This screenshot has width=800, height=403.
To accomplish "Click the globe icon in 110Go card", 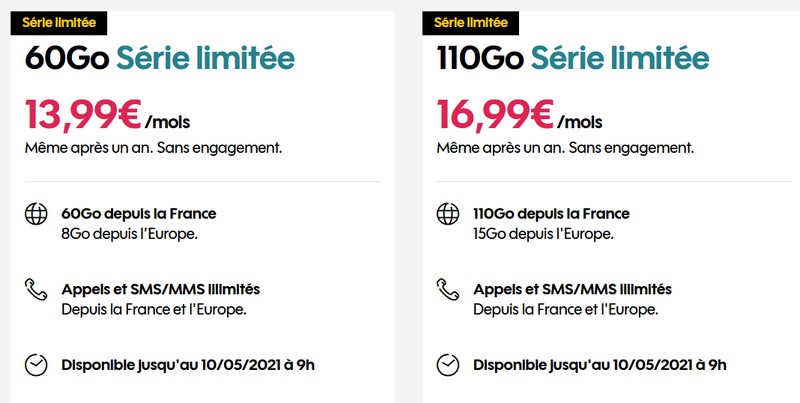I will [x=448, y=214].
